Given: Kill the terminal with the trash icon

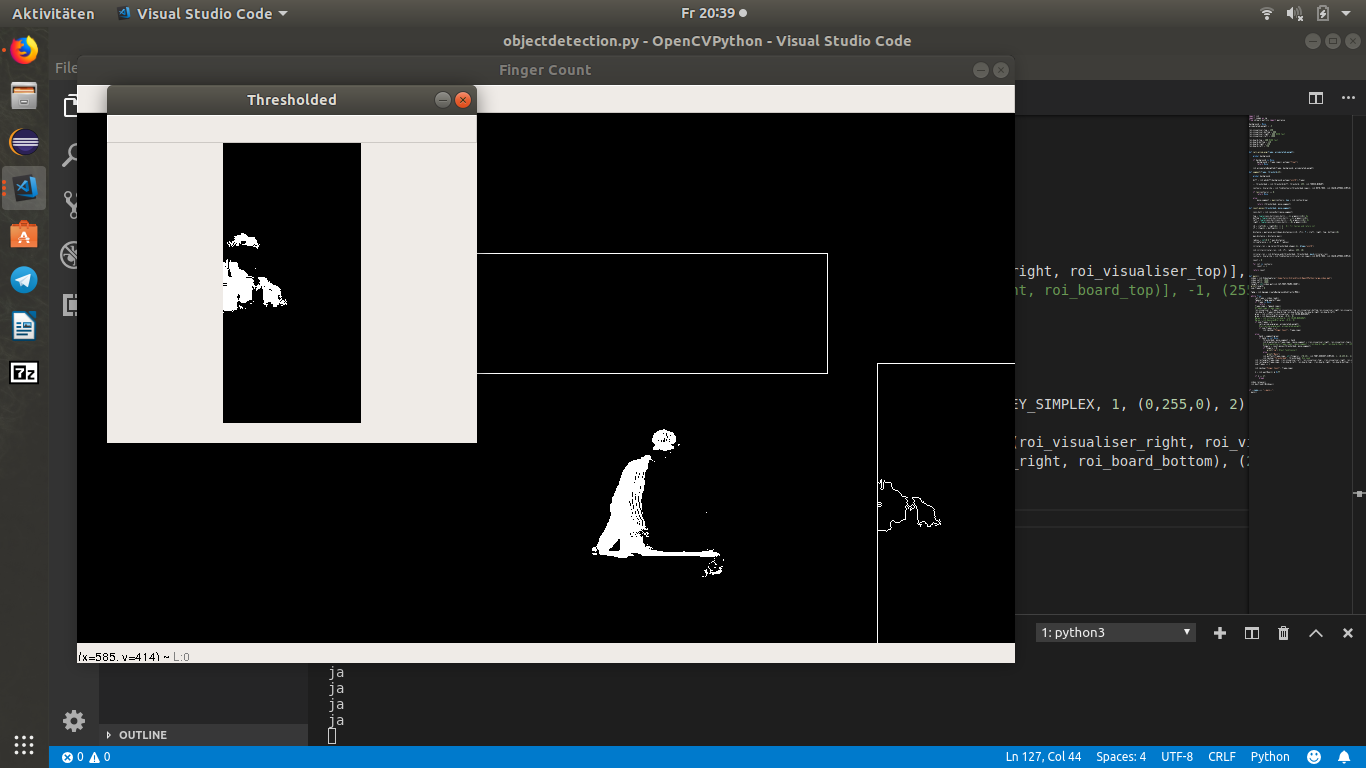Looking at the screenshot, I should click(x=1283, y=632).
